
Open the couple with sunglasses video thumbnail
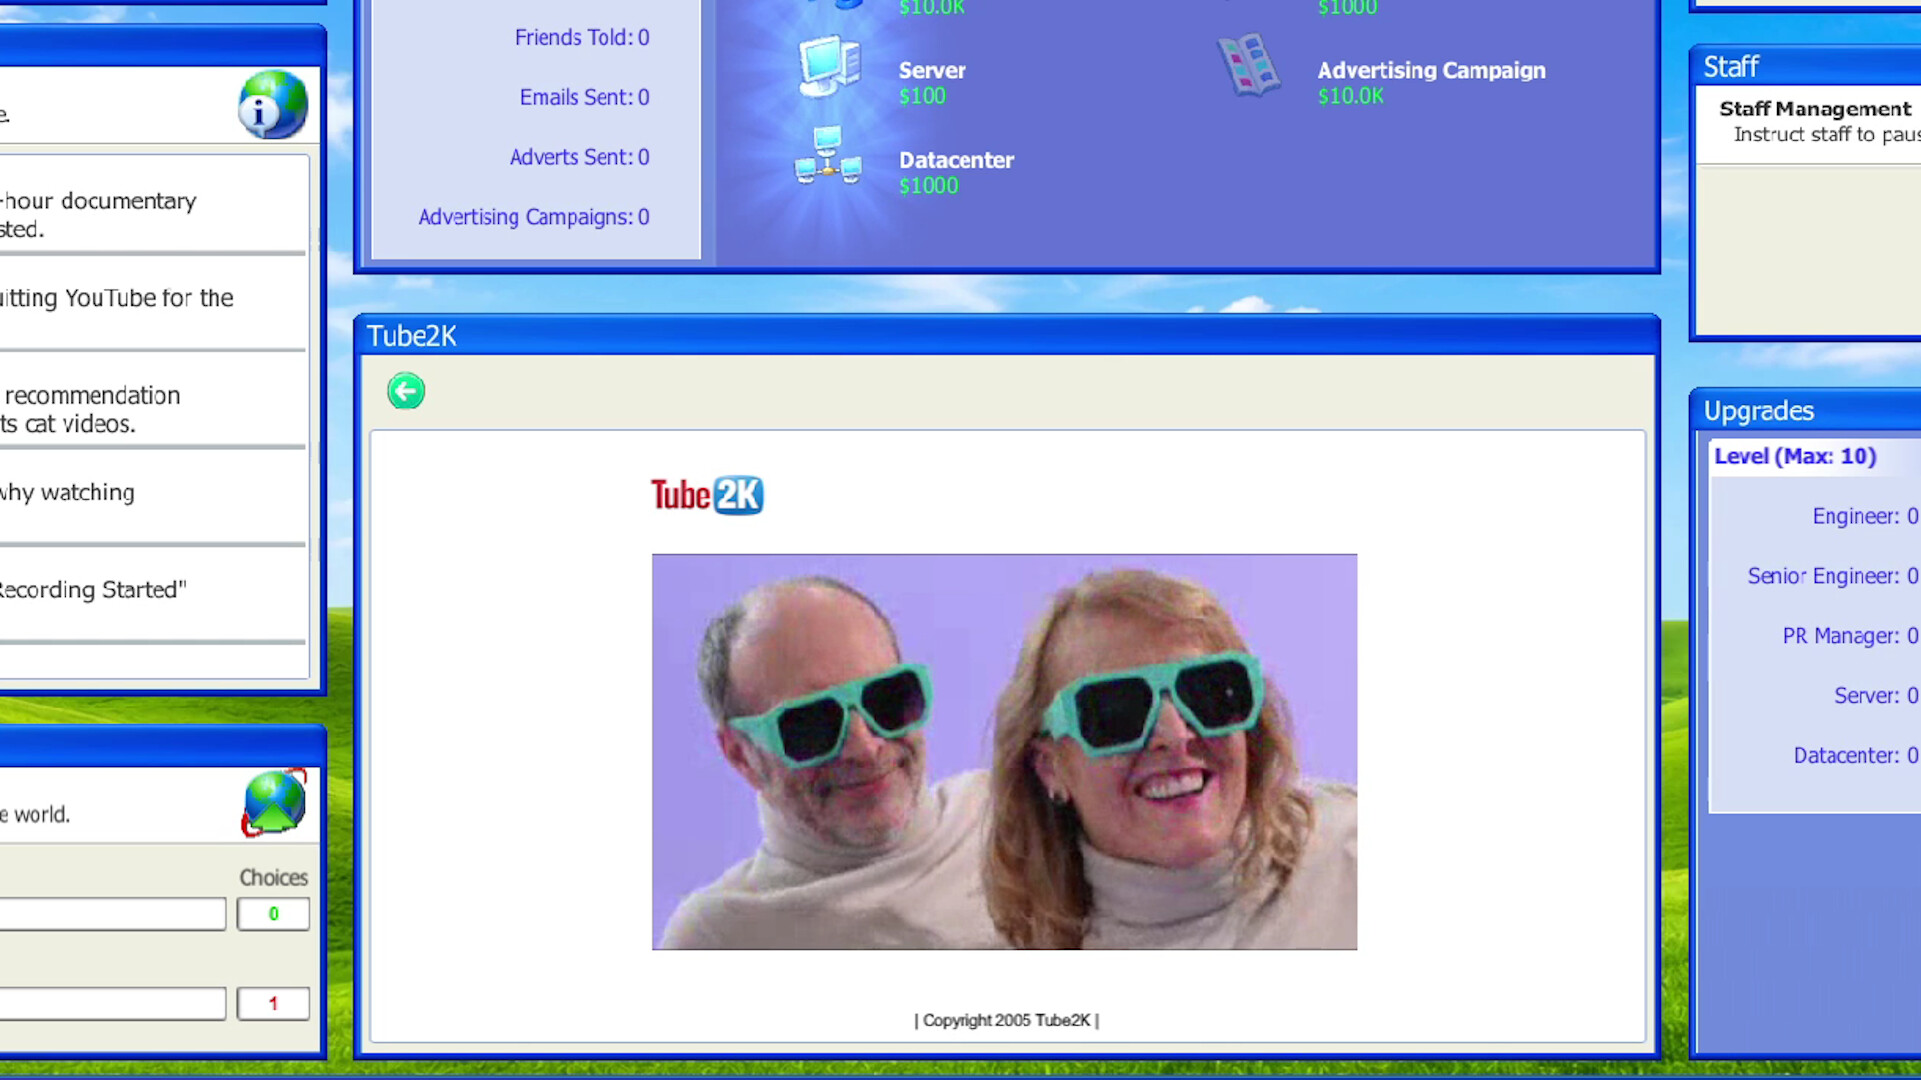point(1004,752)
